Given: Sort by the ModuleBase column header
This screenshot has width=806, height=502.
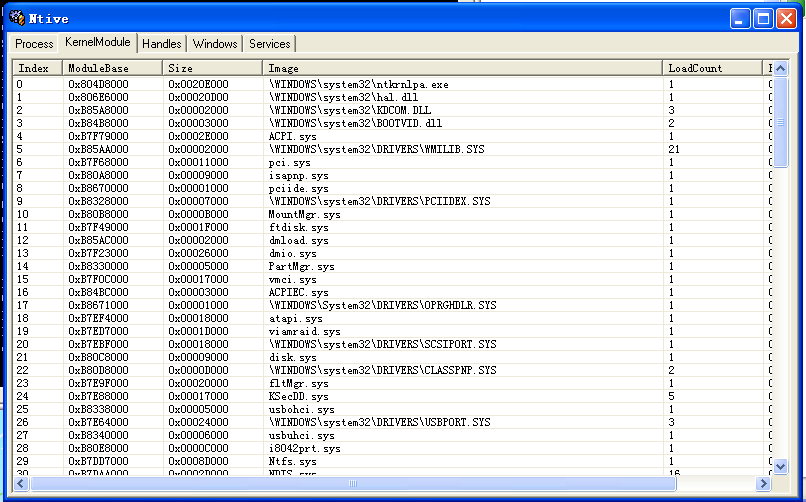Looking at the screenshot, I should (x=113, y=68).
